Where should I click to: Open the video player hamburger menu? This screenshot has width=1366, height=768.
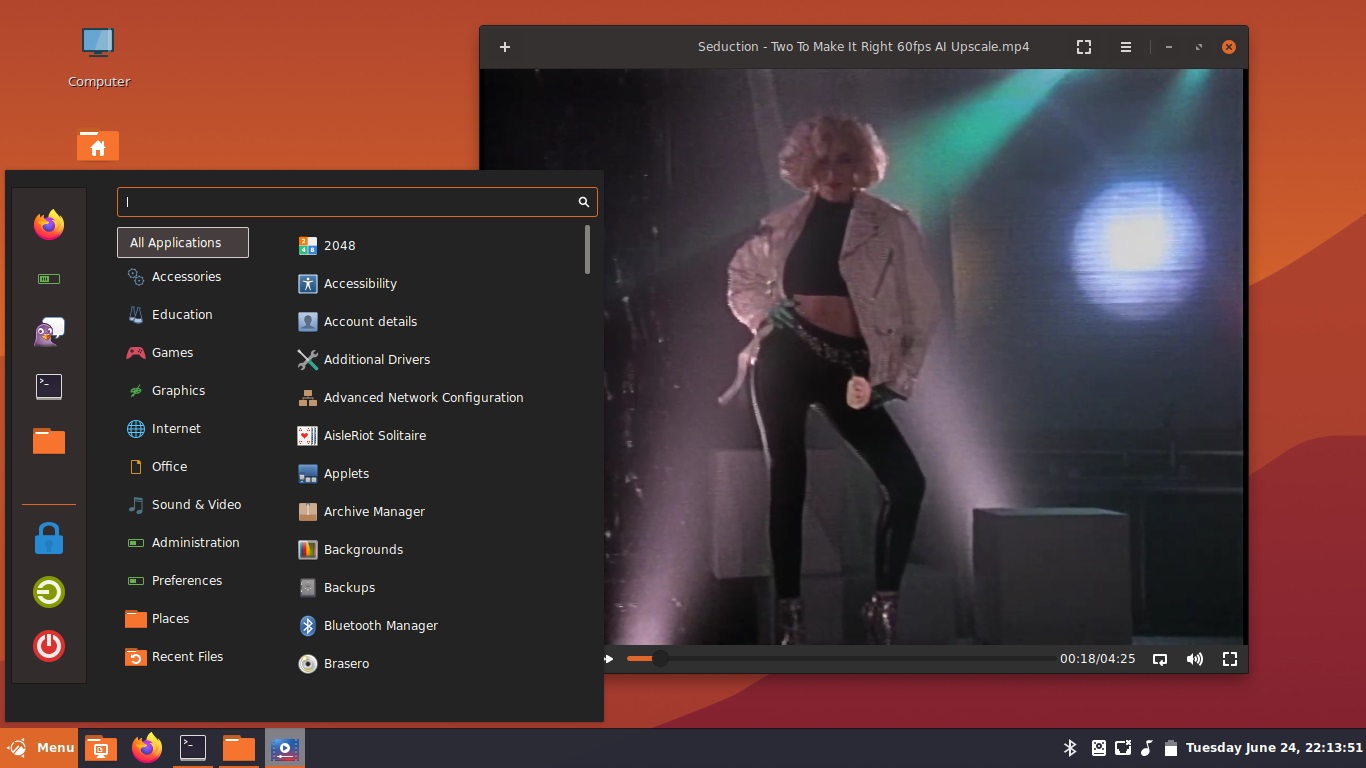pyautogui.click(x=1126, y=47)
